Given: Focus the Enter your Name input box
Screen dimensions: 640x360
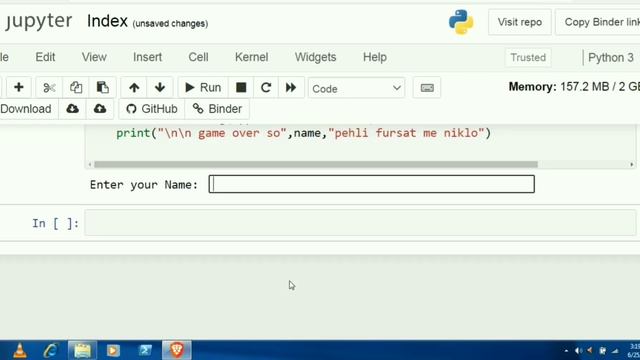Looking at the screenshot, I should pyautogui.click(x=371, y=184).
